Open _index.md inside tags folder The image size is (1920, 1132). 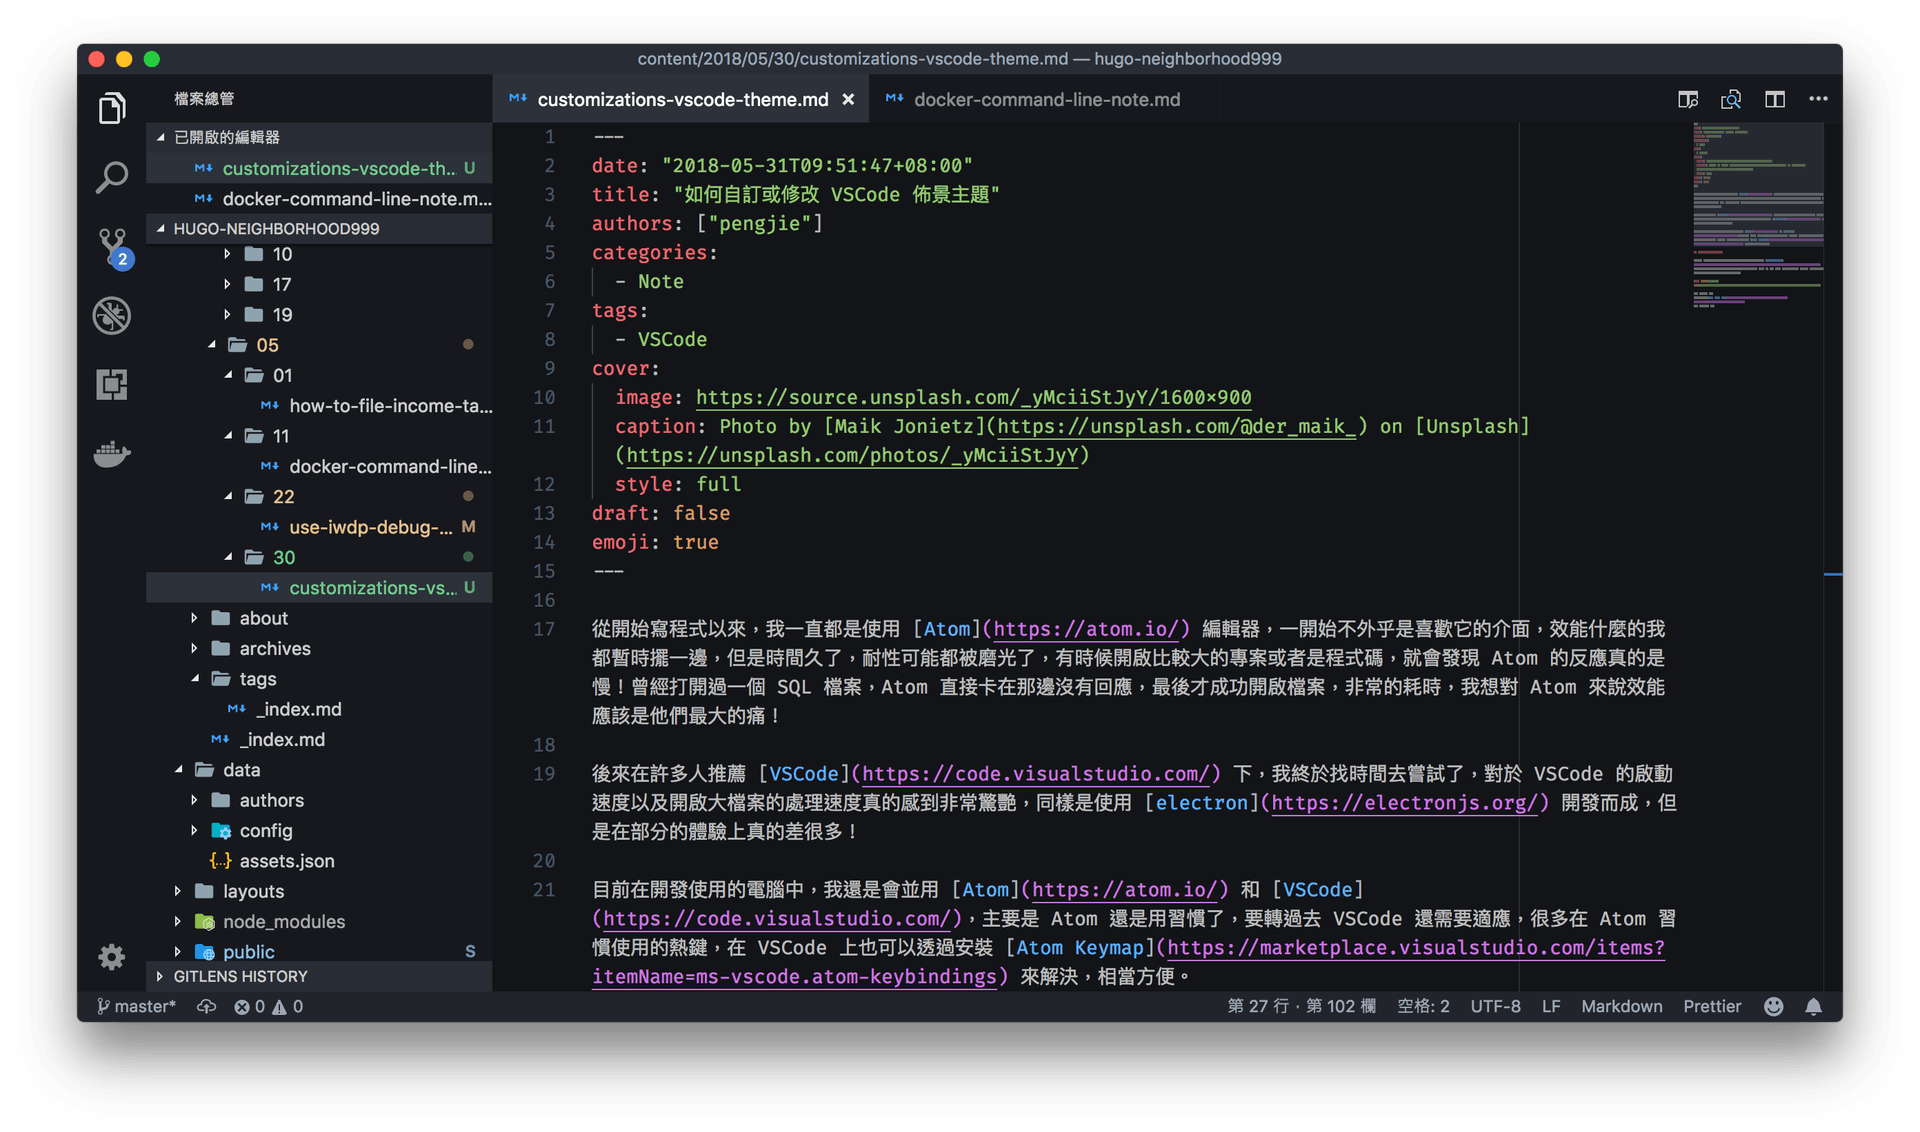319,709
